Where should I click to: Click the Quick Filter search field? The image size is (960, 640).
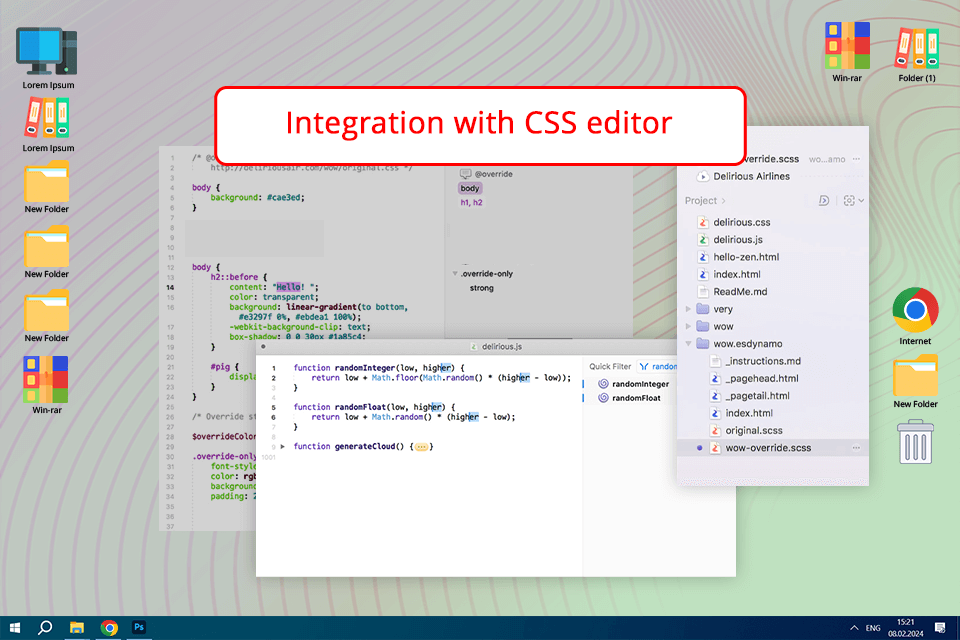coord(658,366)
